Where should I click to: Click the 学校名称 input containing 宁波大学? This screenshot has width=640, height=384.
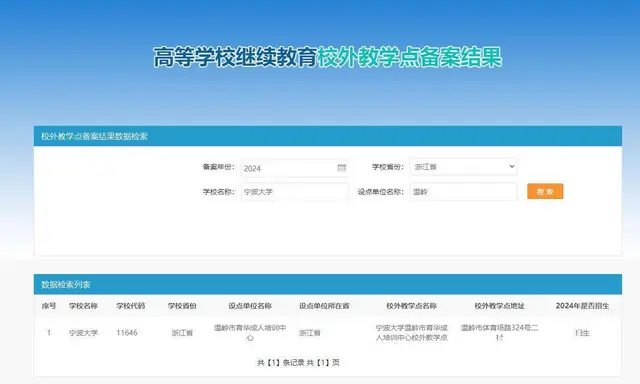295,191
